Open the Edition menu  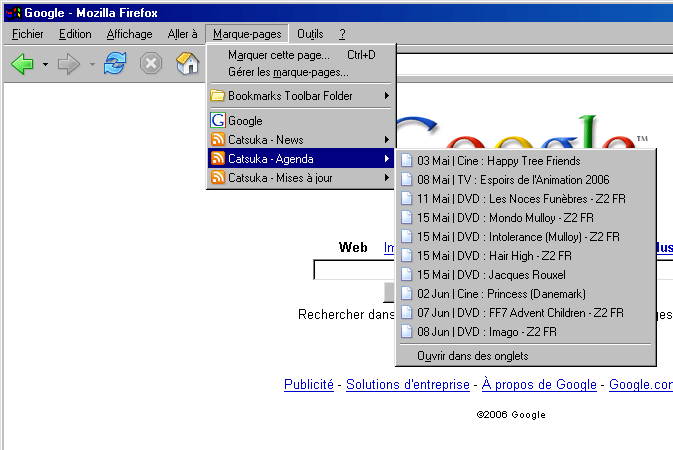pos(75,34)
